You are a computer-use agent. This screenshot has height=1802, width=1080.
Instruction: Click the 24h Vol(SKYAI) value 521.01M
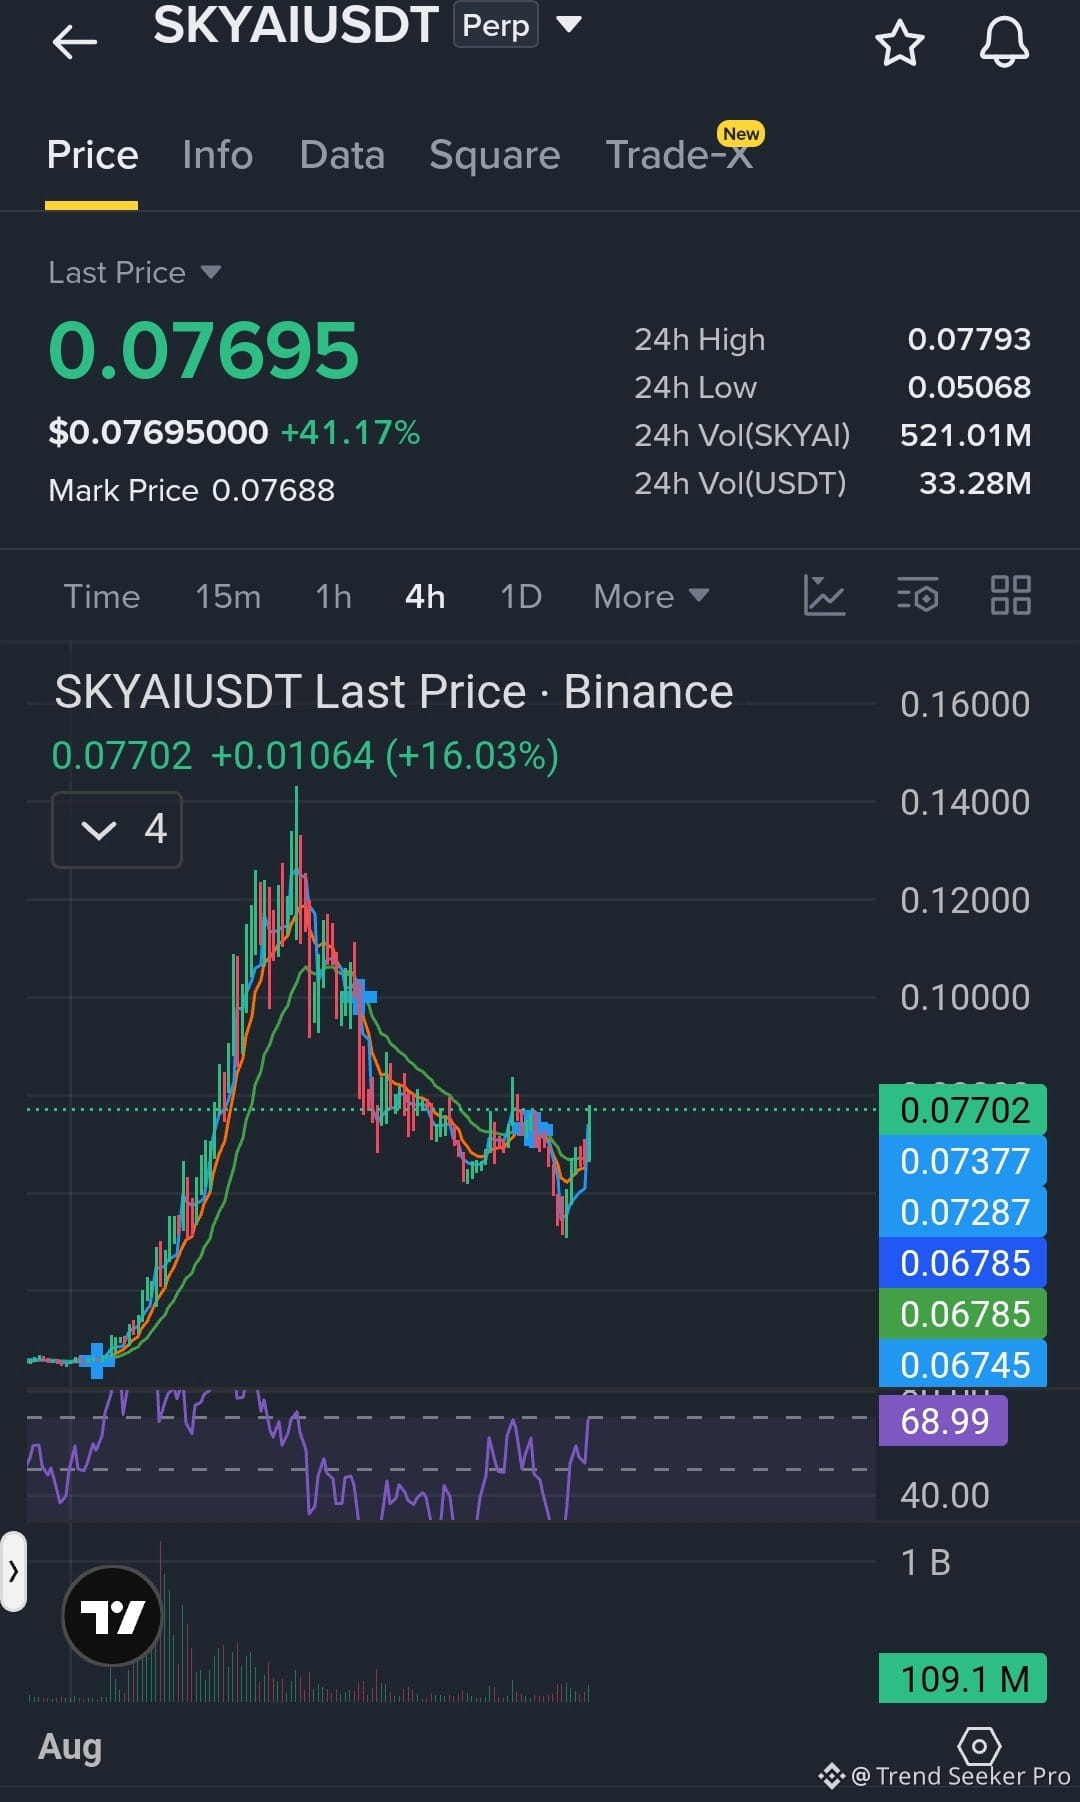[x=965, y=435]
